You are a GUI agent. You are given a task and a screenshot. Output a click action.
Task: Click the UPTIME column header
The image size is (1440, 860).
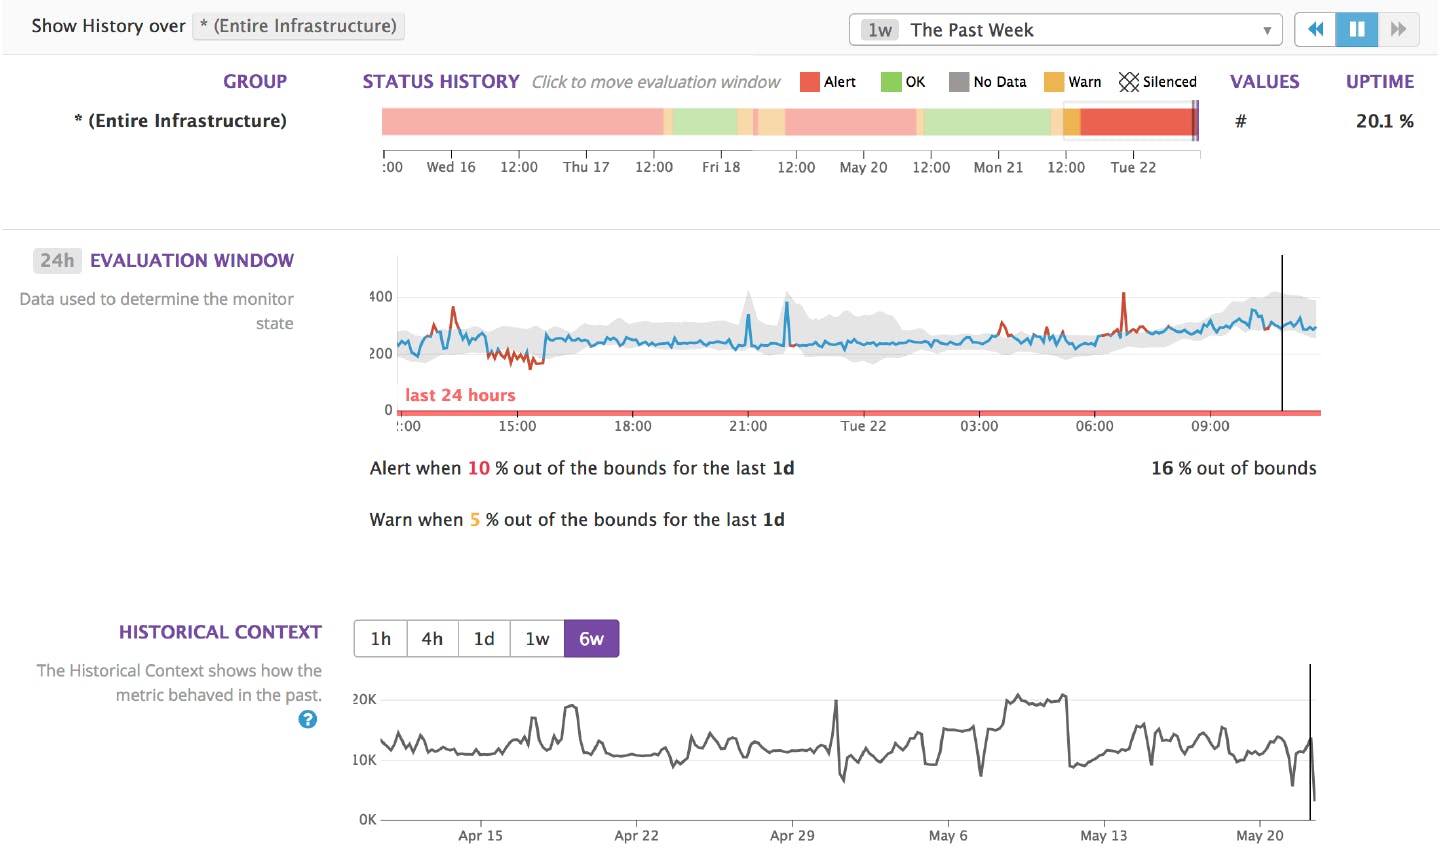tap(1380, 81)
